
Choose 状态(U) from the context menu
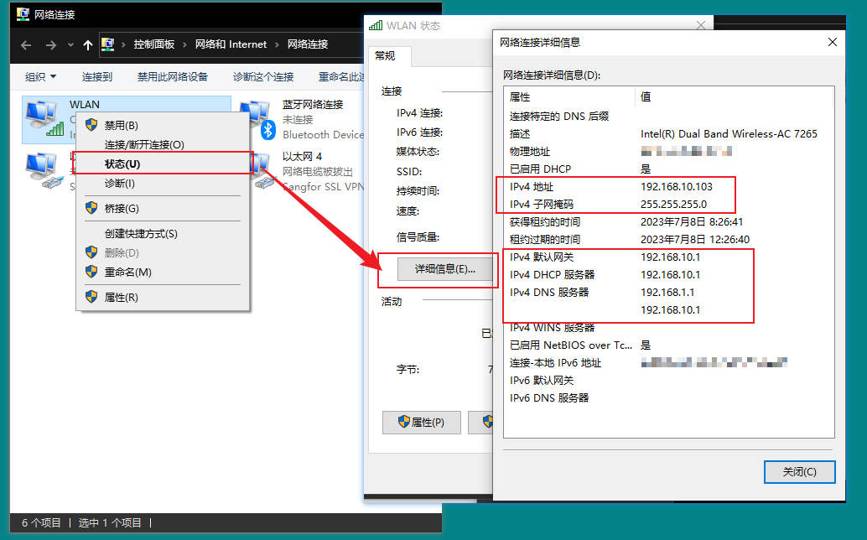point(122,164)
